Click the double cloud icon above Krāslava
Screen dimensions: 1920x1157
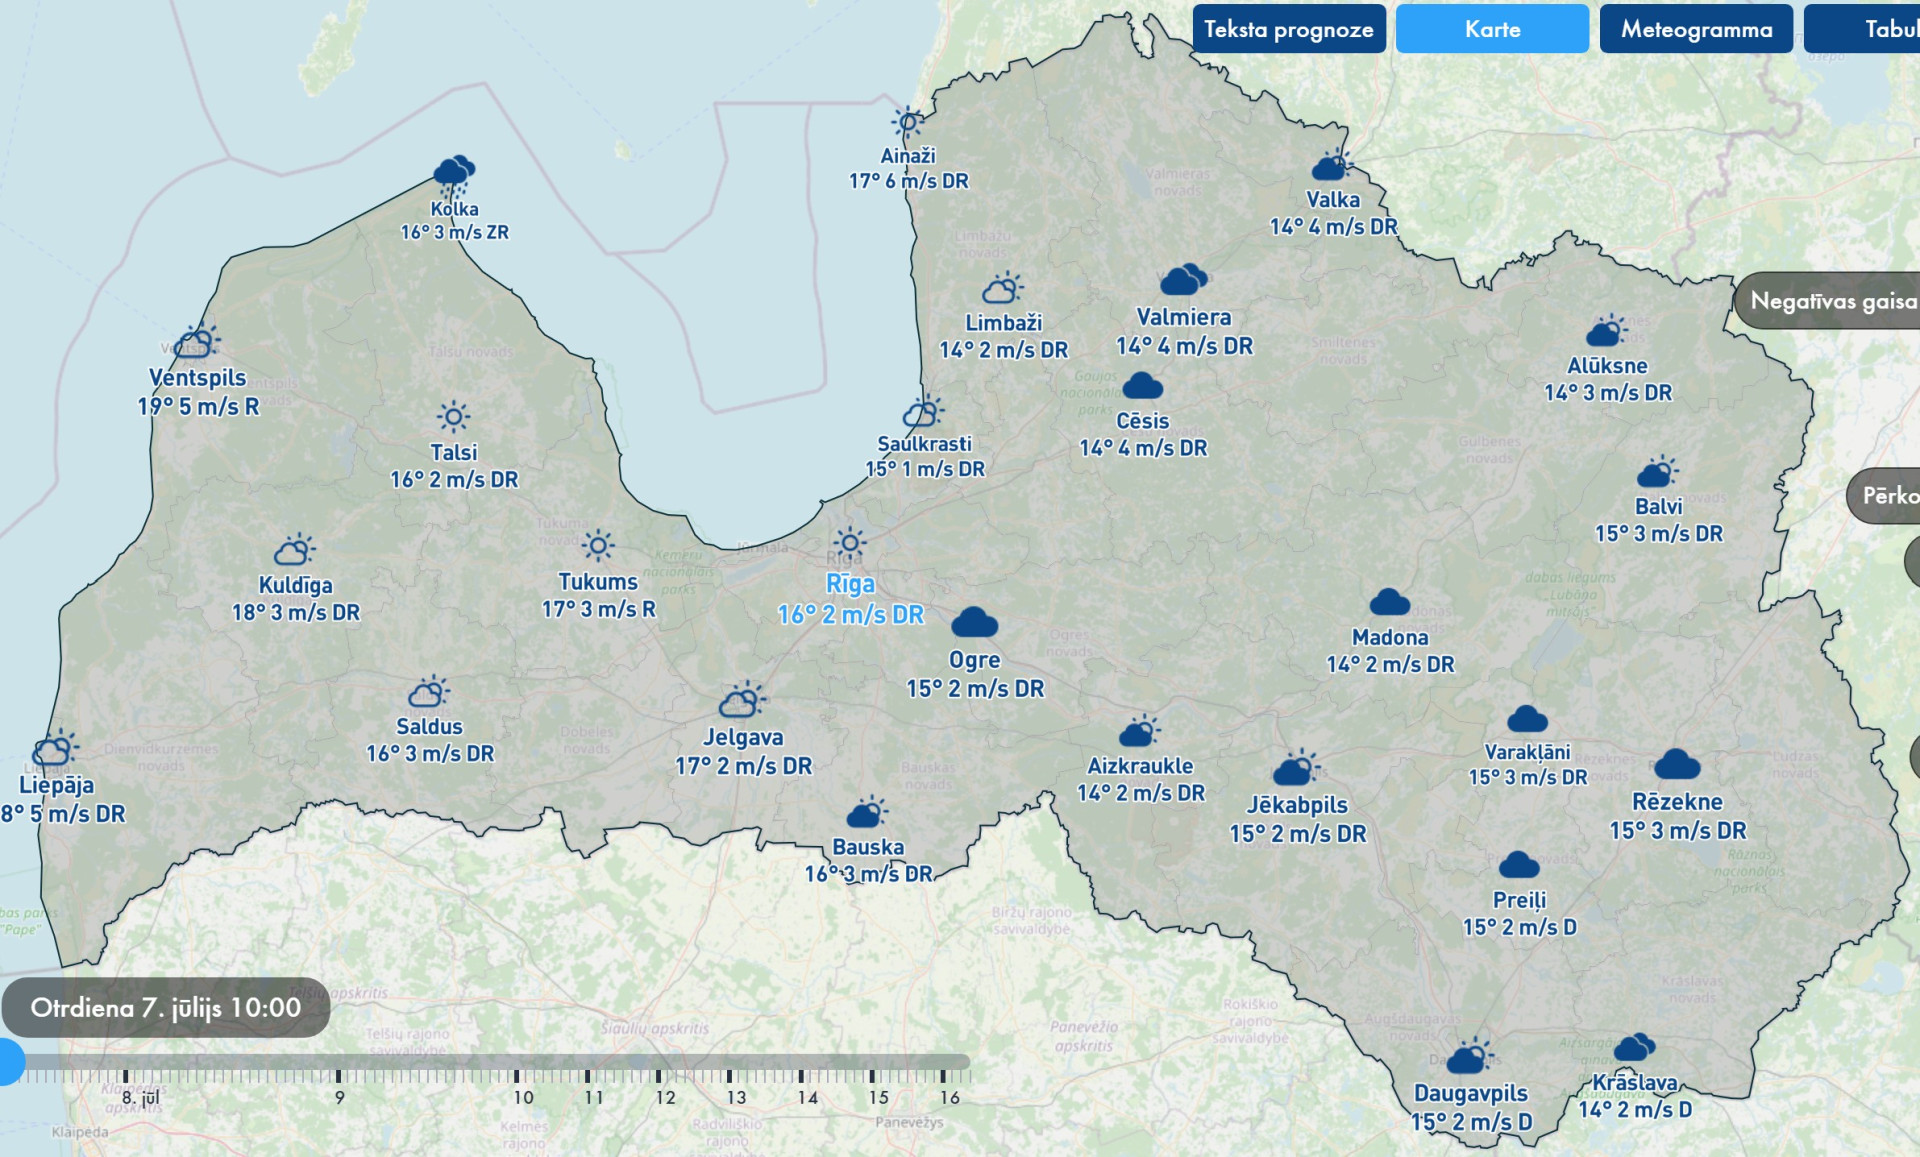click(1634, 1046)
